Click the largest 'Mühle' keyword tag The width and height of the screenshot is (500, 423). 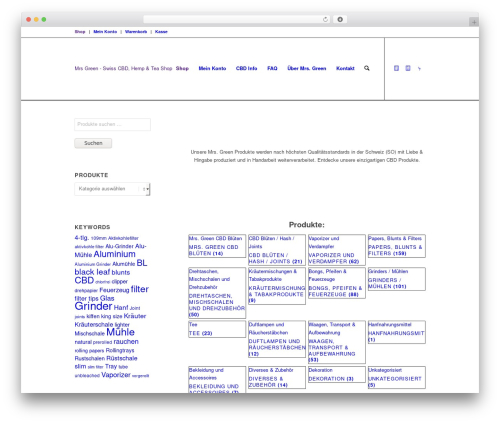pyautogui.click(x=120, y=332)
